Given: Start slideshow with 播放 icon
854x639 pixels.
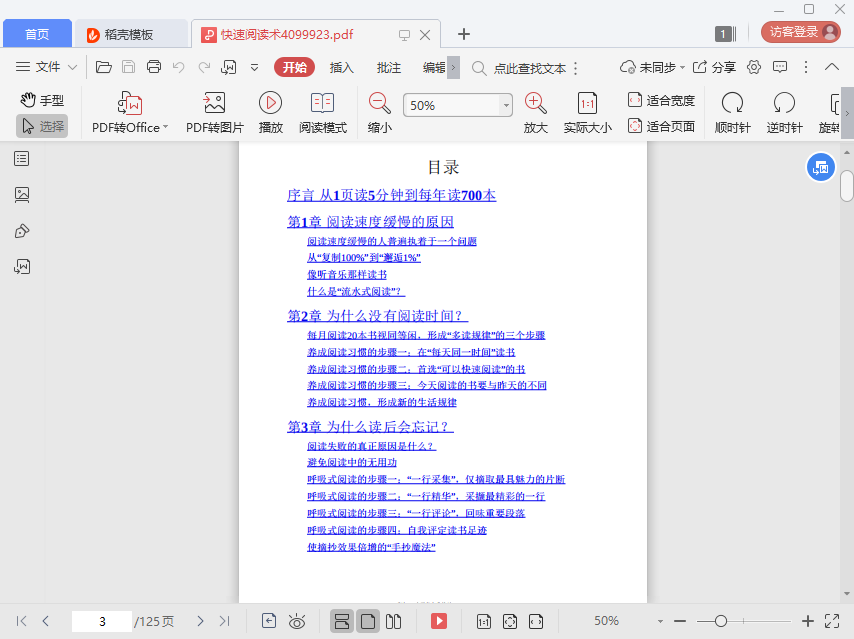Looking at the screenshot, I should point(271,113).
